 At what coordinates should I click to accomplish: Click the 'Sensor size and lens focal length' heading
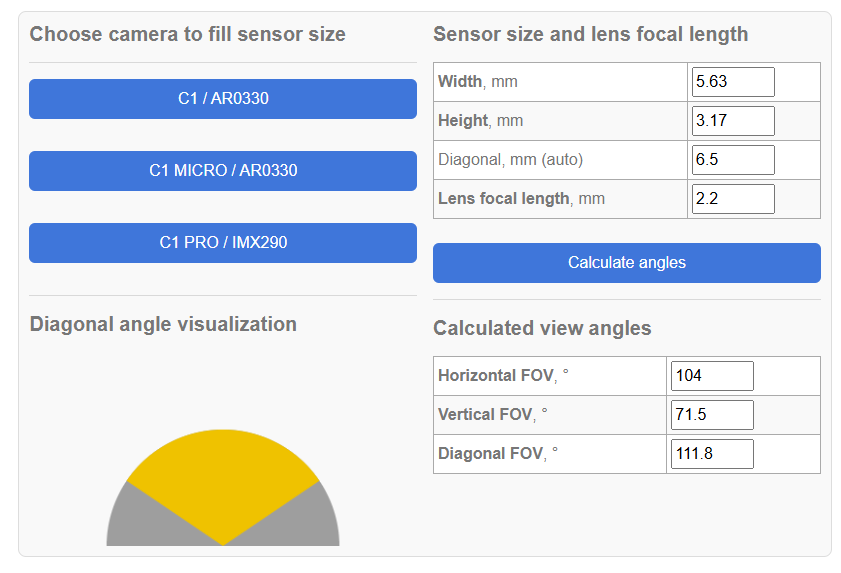click(x=590, y=34)
